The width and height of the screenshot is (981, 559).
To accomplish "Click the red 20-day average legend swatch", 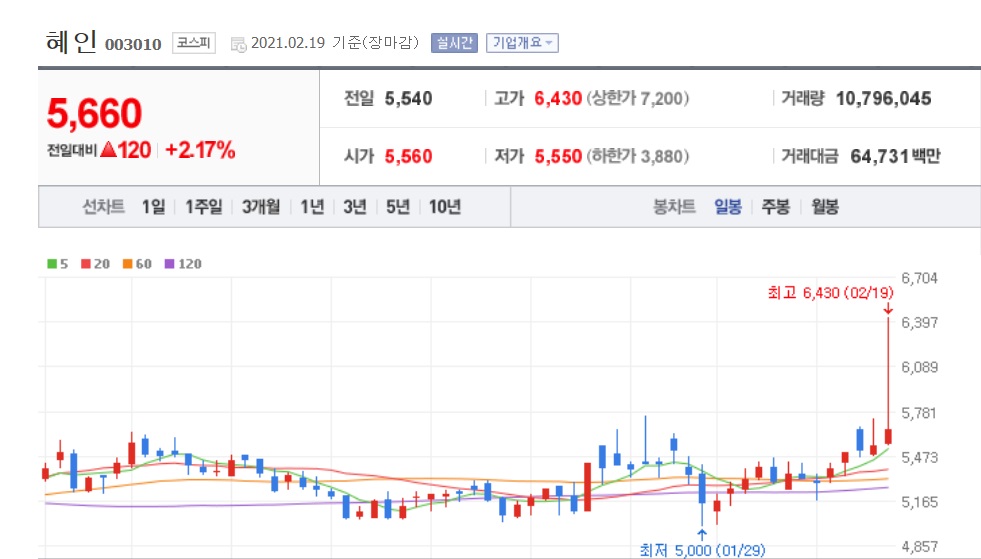I will 86,264.
